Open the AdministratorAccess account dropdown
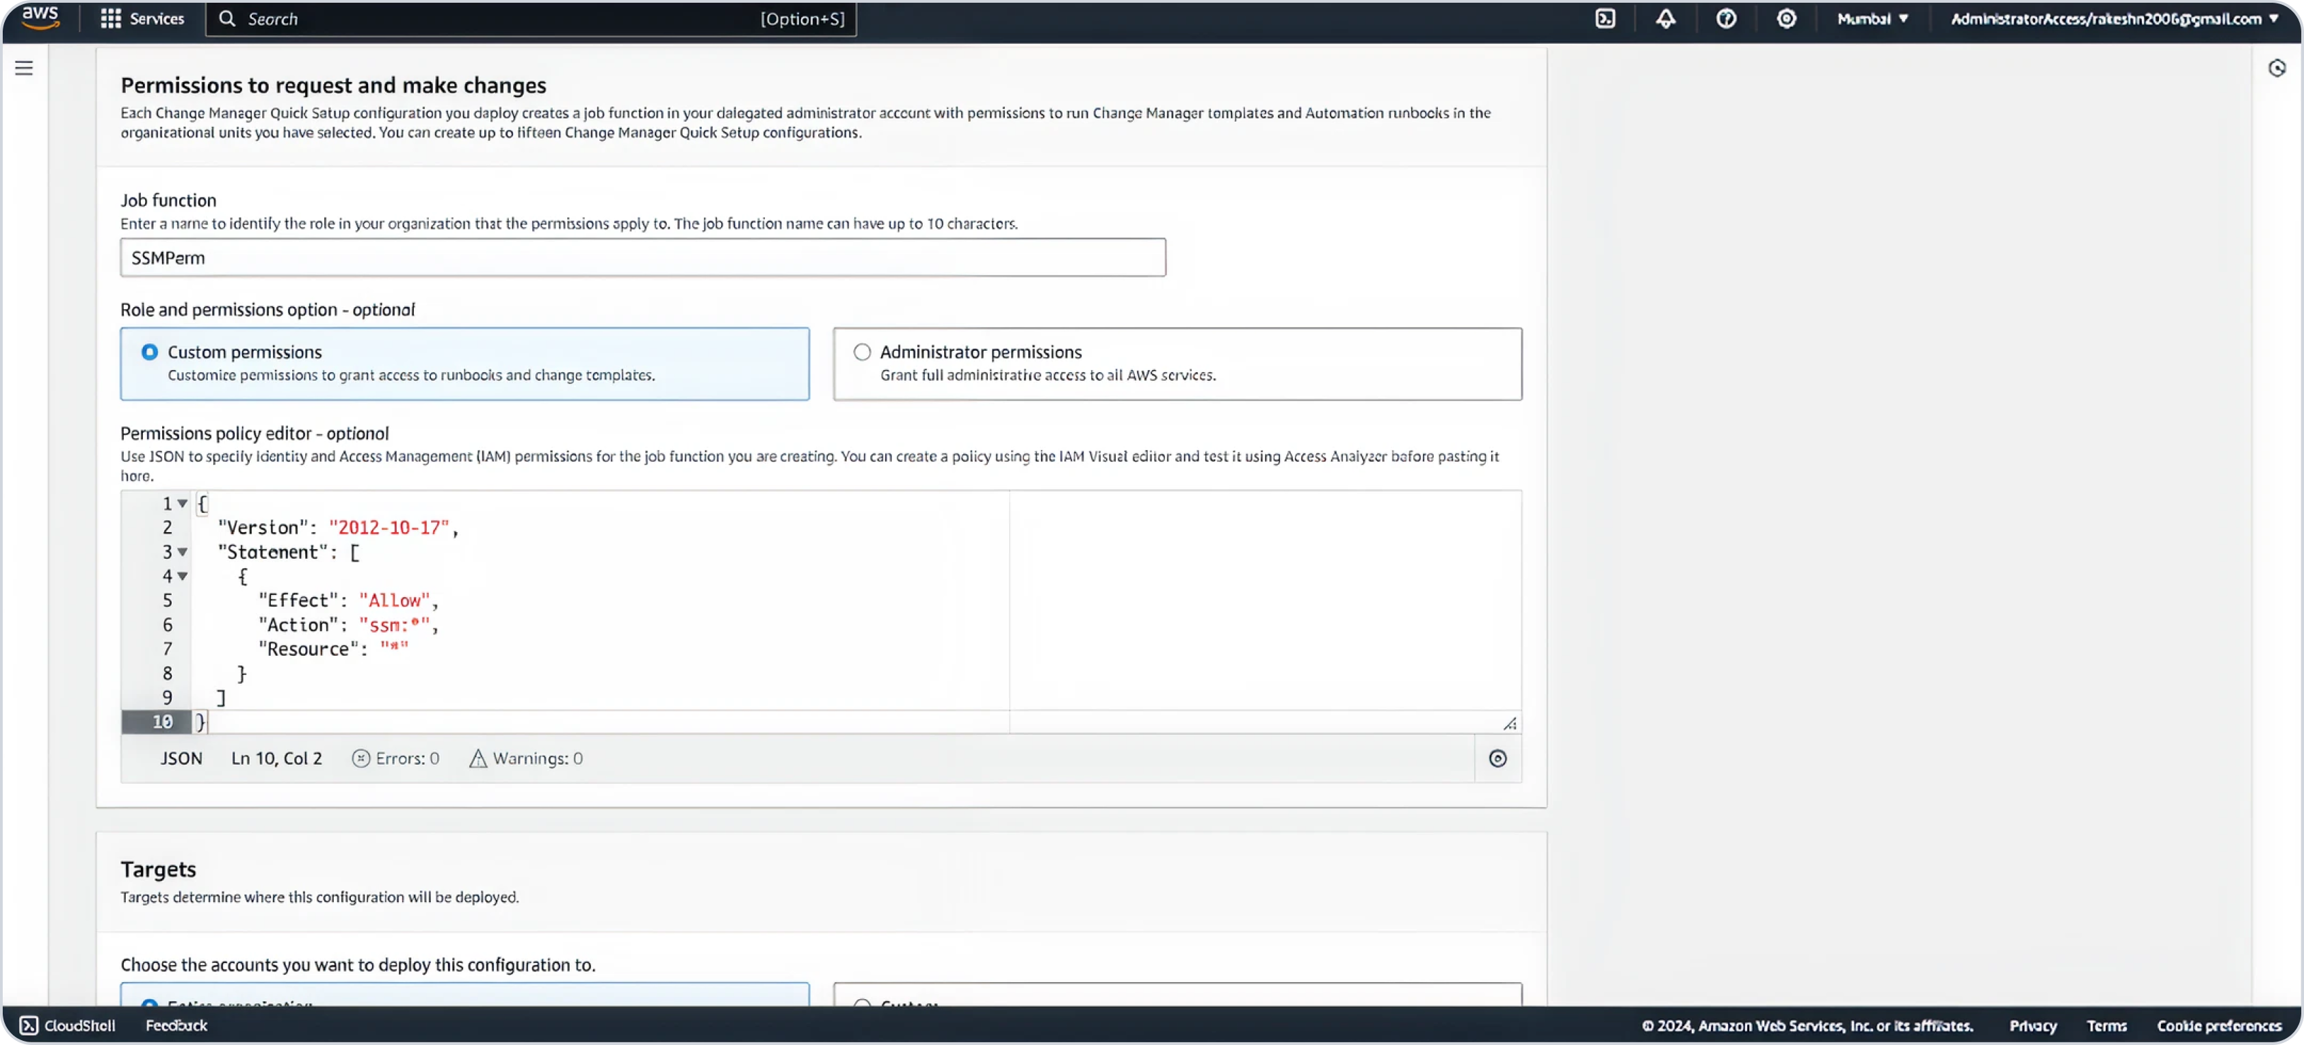 click(2114, 19)
